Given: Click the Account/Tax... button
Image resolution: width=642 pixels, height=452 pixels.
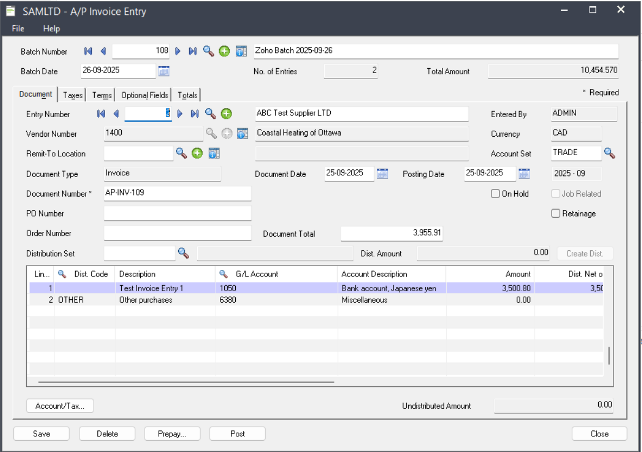Looking at the screenshot, I should [x=59, y=405].
